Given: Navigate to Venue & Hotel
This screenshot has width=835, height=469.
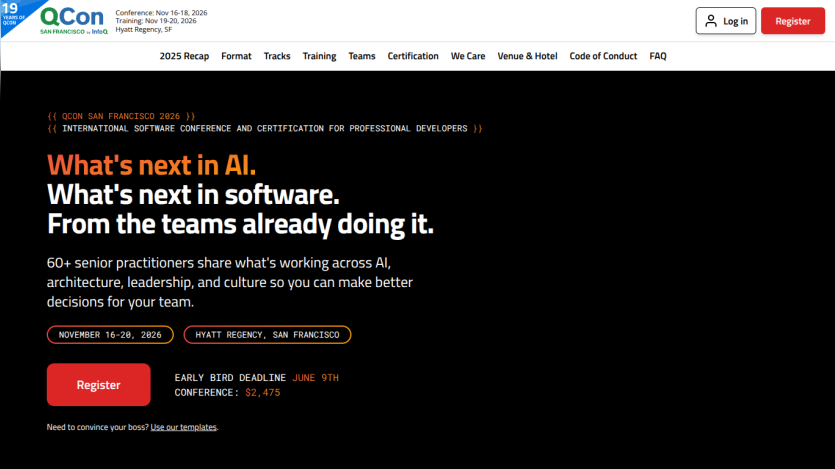Looking at the screenshot, I should (x=527, y=56).
